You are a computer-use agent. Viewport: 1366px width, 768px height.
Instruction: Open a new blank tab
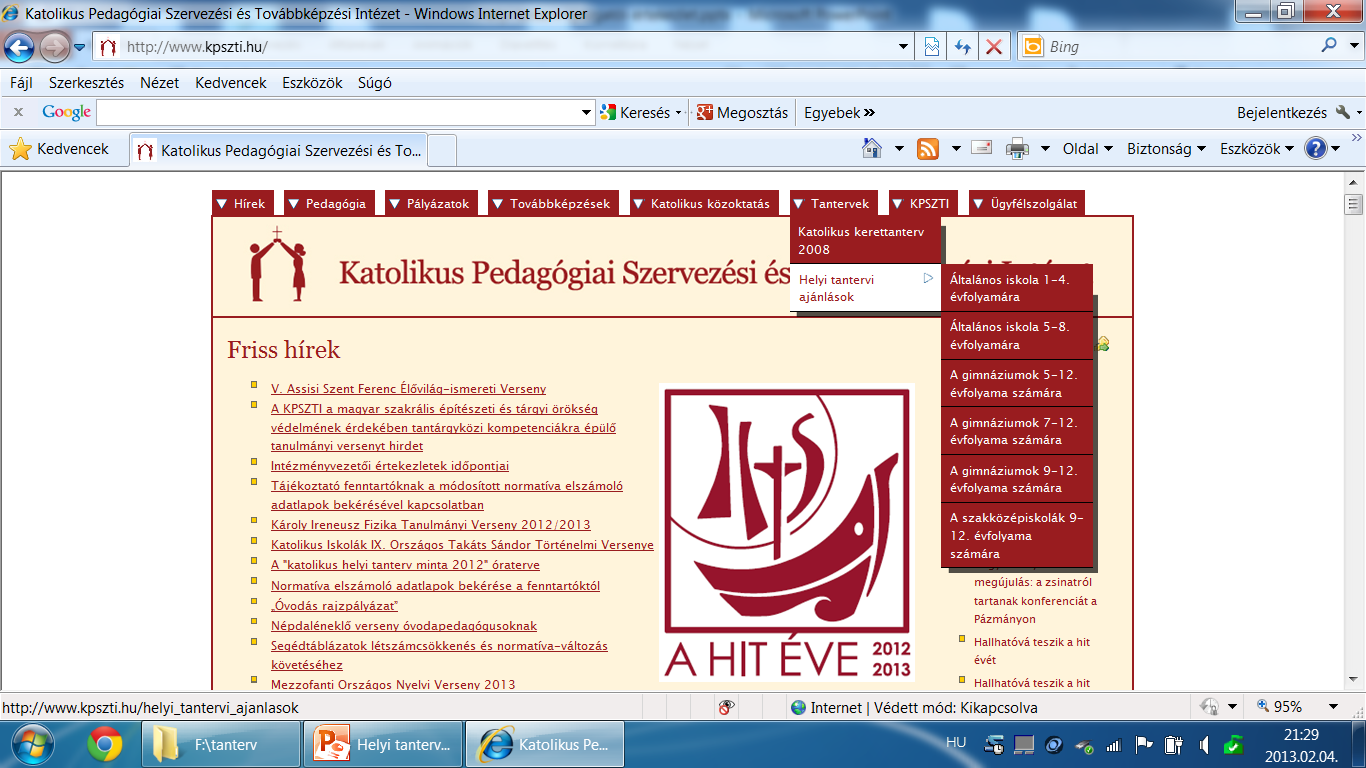(x=443, y=151)
